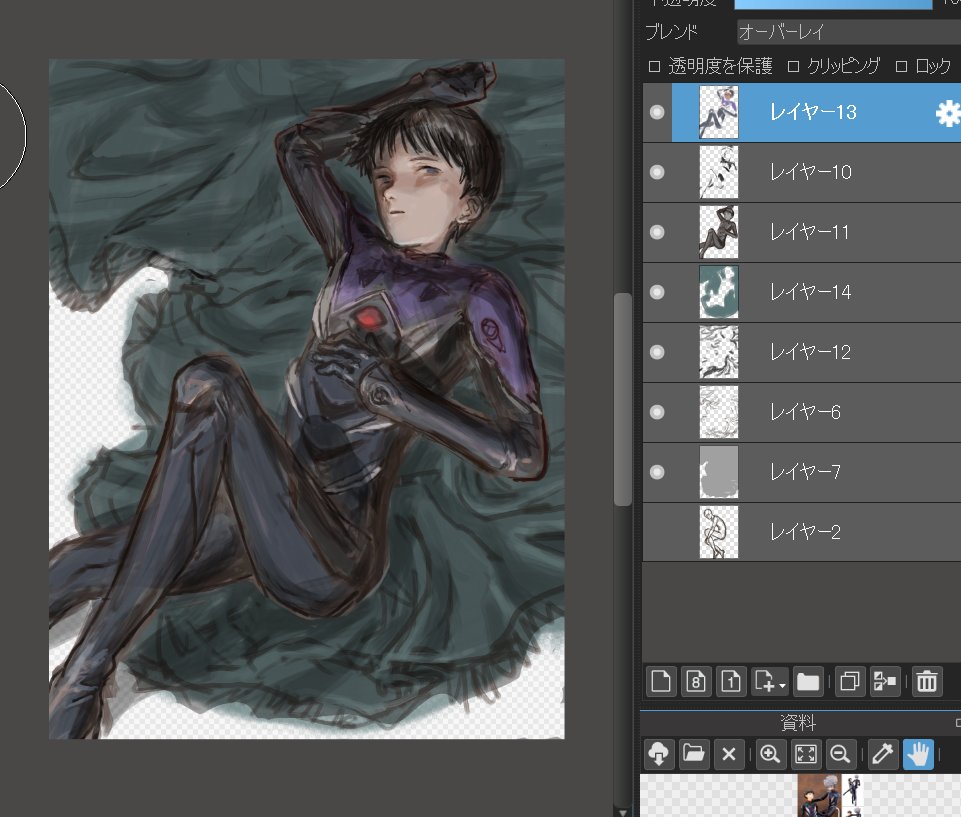The height and width of the screenshot is (817, 961).
Task: Select the レイヤー12 layer name
Action: [x=810, y=352]
